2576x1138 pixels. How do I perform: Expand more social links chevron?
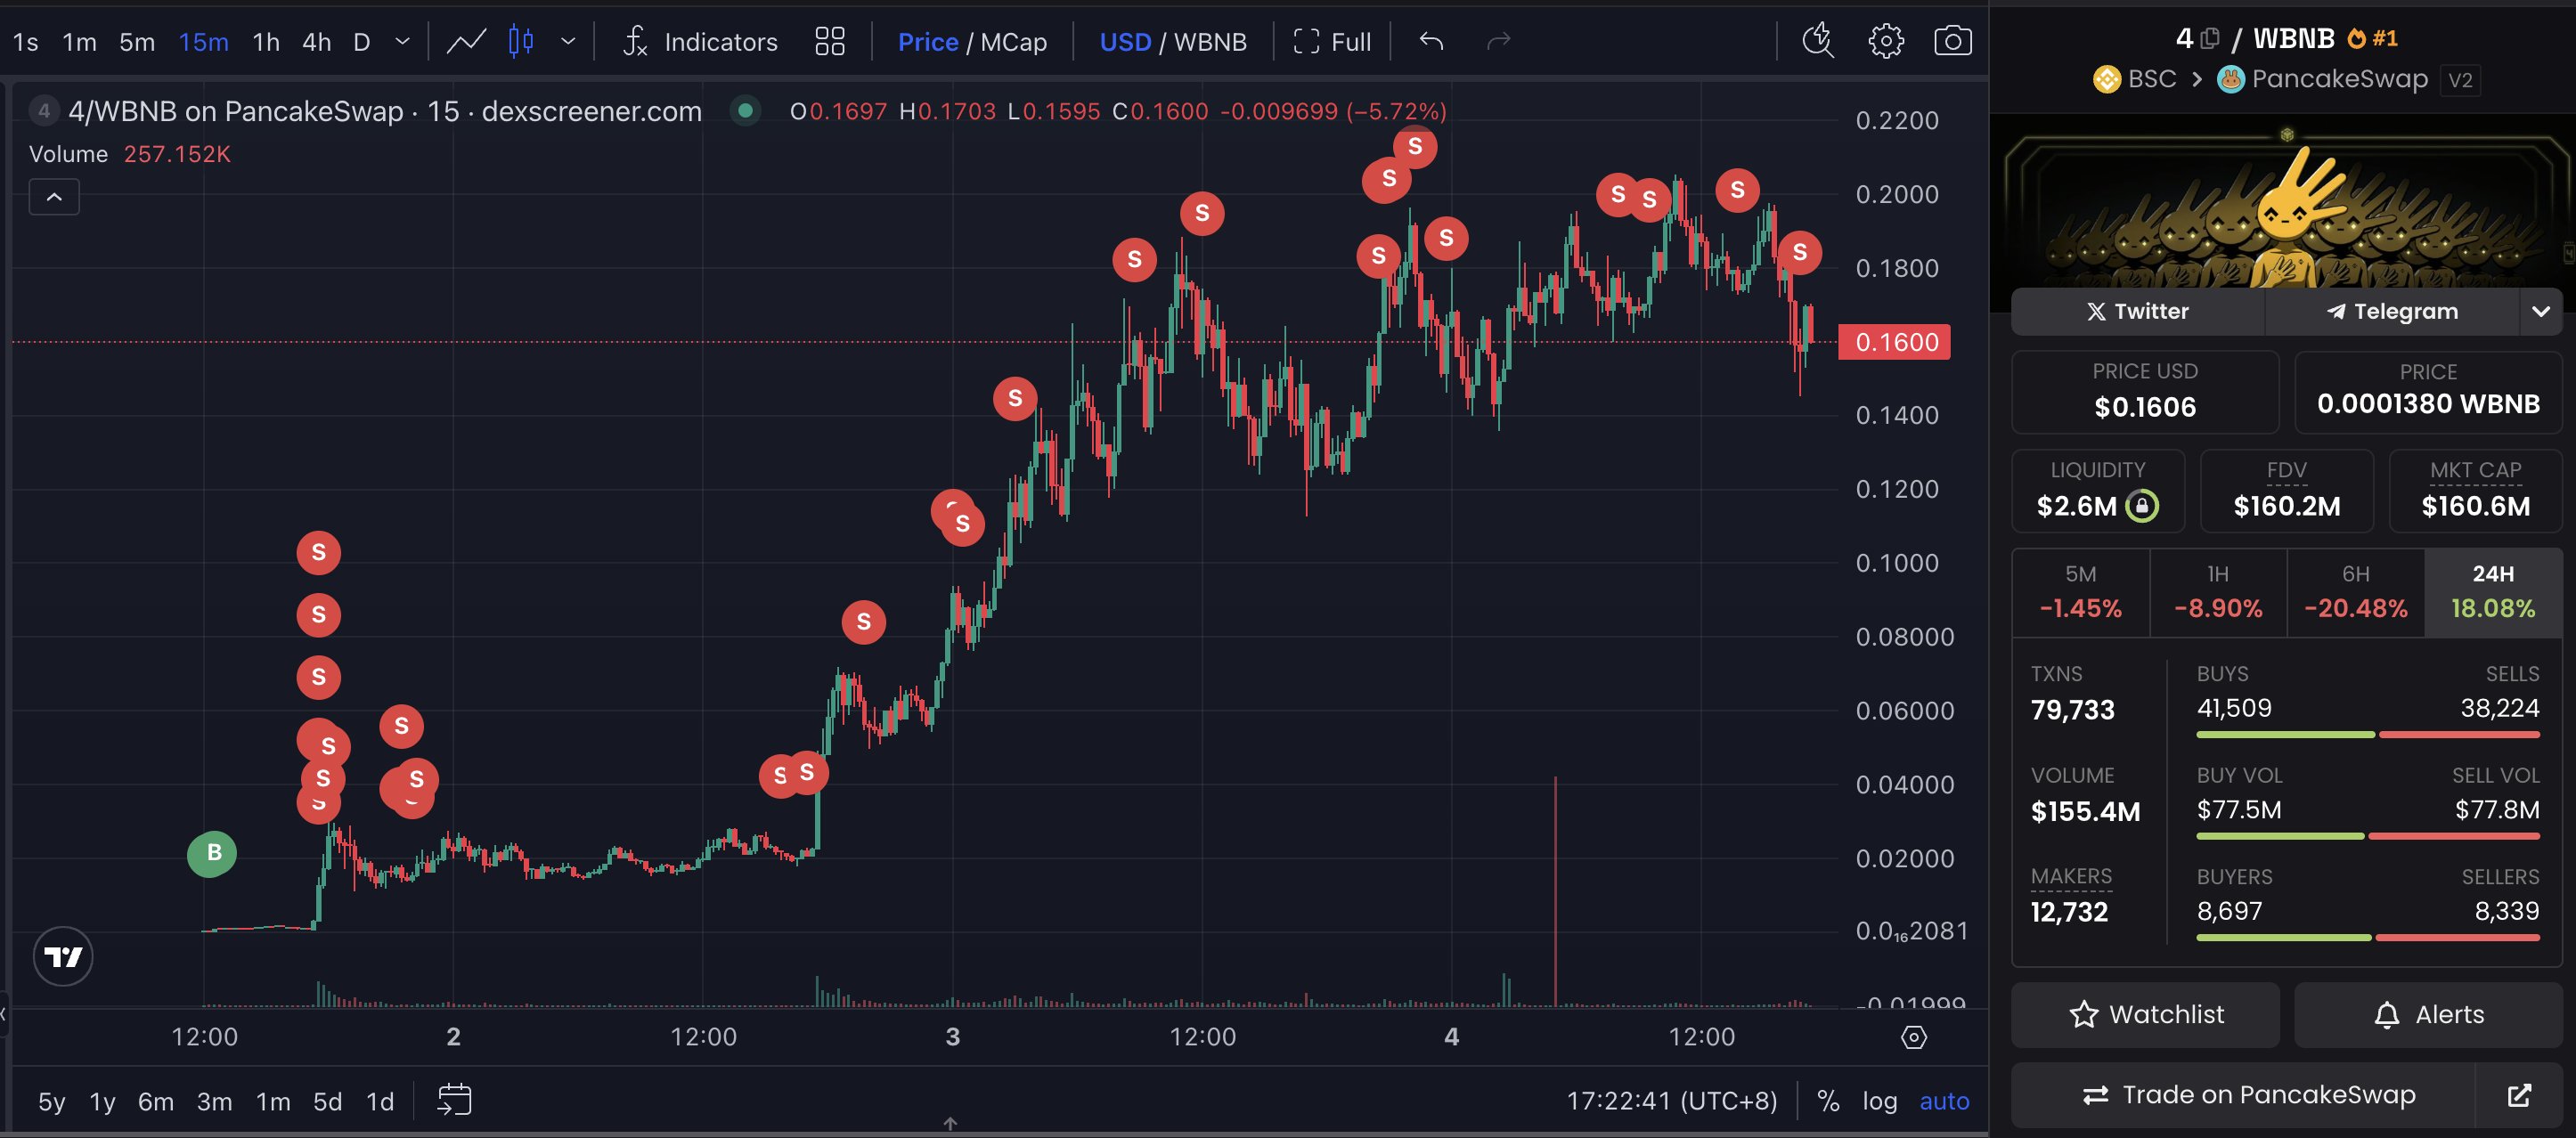2540,312
